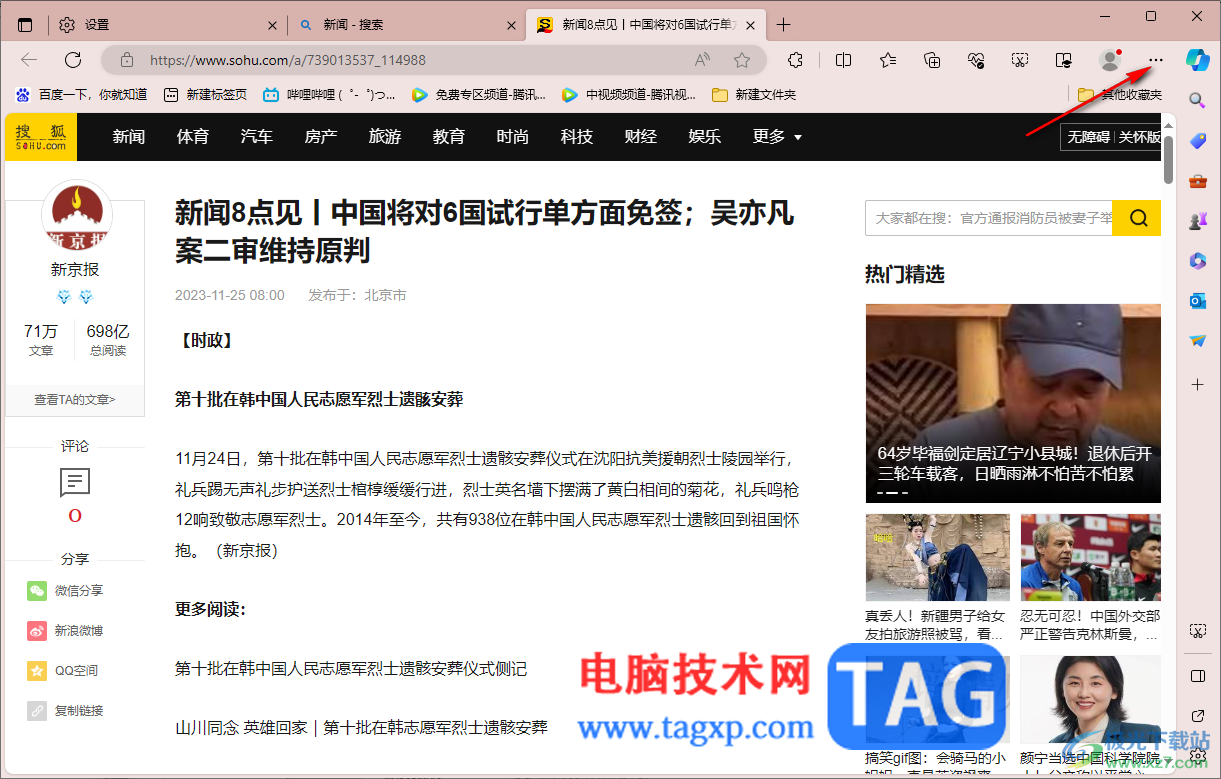Viewport: 1221px width, 779px height.
Task: Open Copilot in the Edge toolbar
Action: click(x=1197, y=60)
